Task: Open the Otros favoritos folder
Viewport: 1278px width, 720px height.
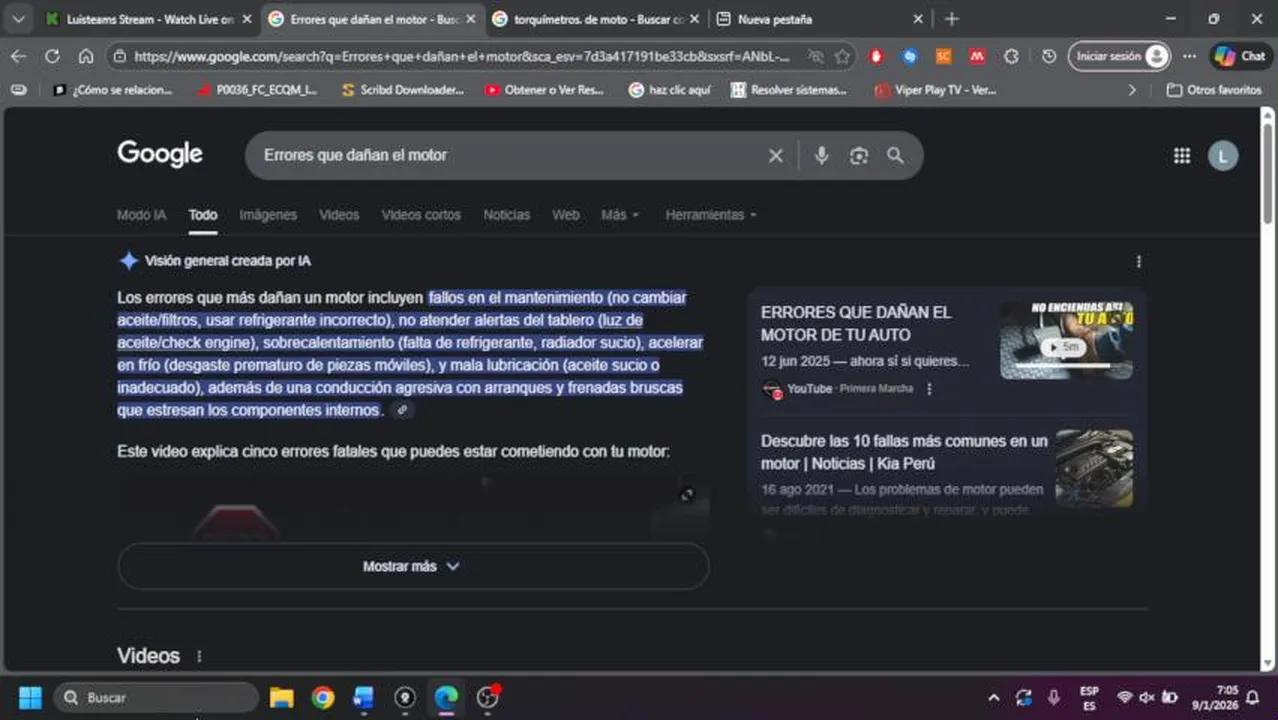Action: pos(1213,90)
